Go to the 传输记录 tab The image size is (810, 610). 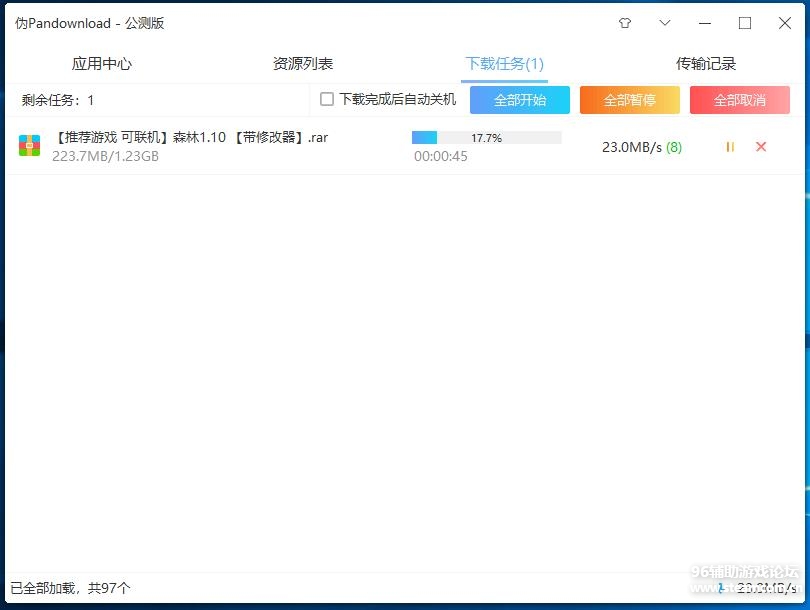pos(706,64)
